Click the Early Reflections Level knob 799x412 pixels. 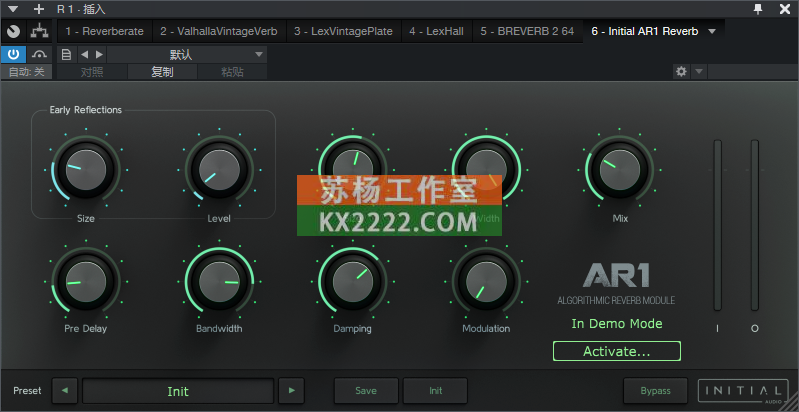click(x=219, y=170)
